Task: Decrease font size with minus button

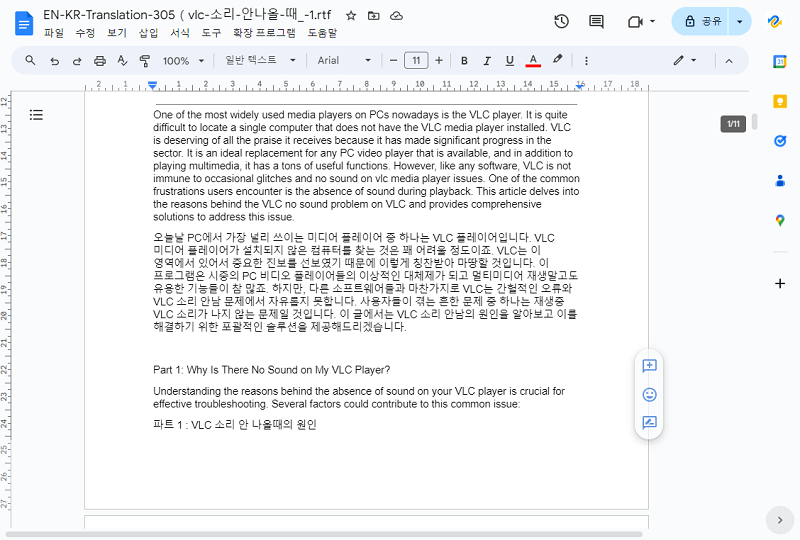Action: (393, 61)
